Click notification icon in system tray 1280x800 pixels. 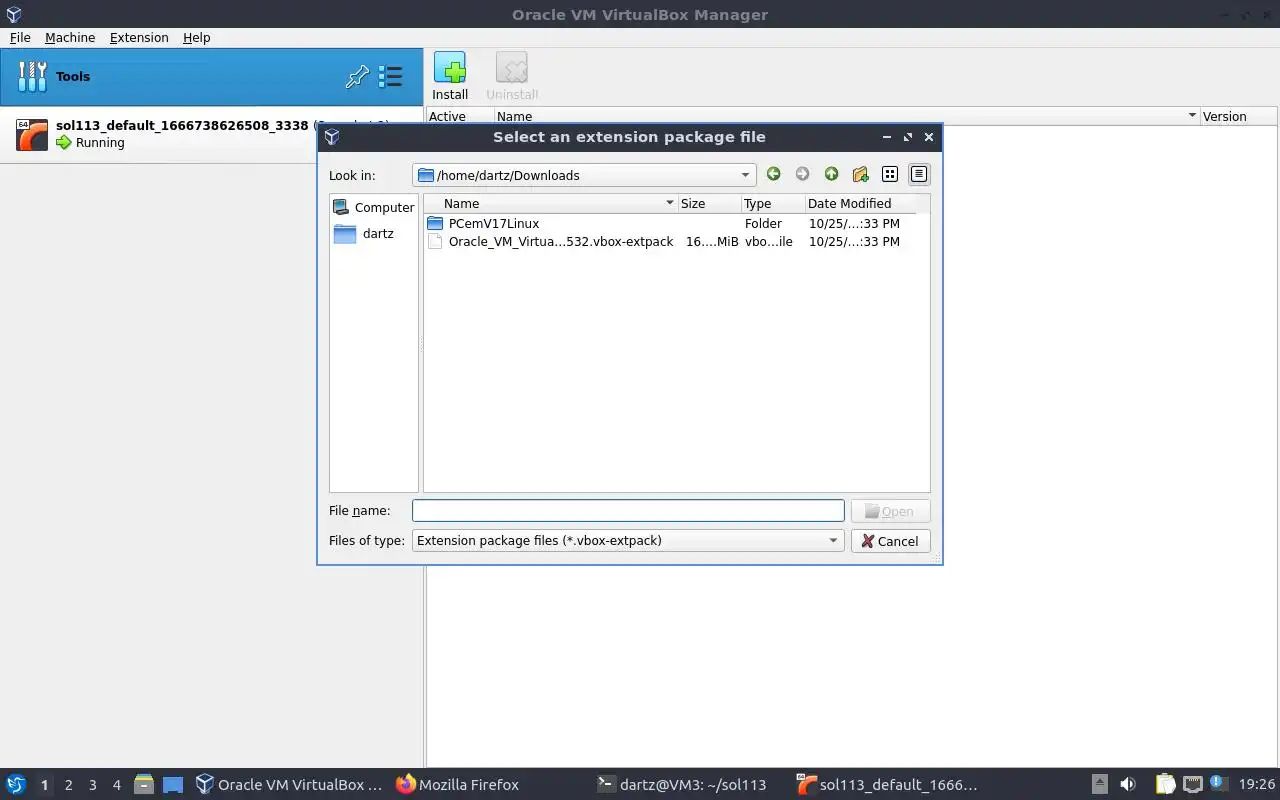[1218, 783]
